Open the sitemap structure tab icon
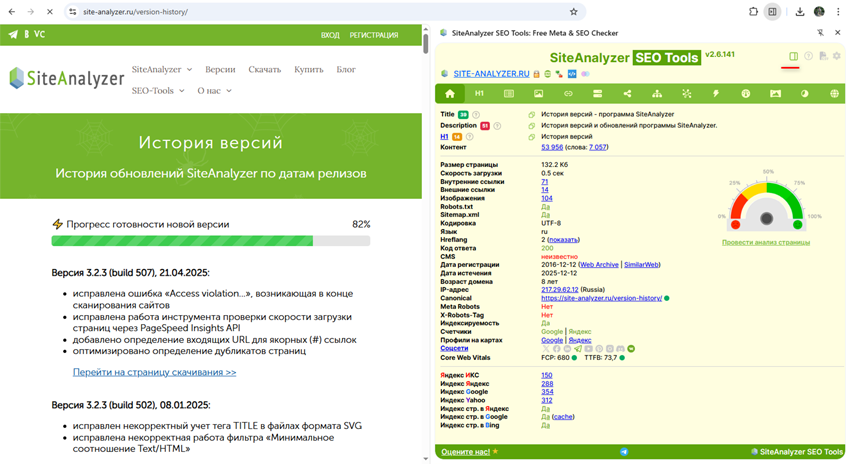The image size is (850, 464). [x=657, y=94]
